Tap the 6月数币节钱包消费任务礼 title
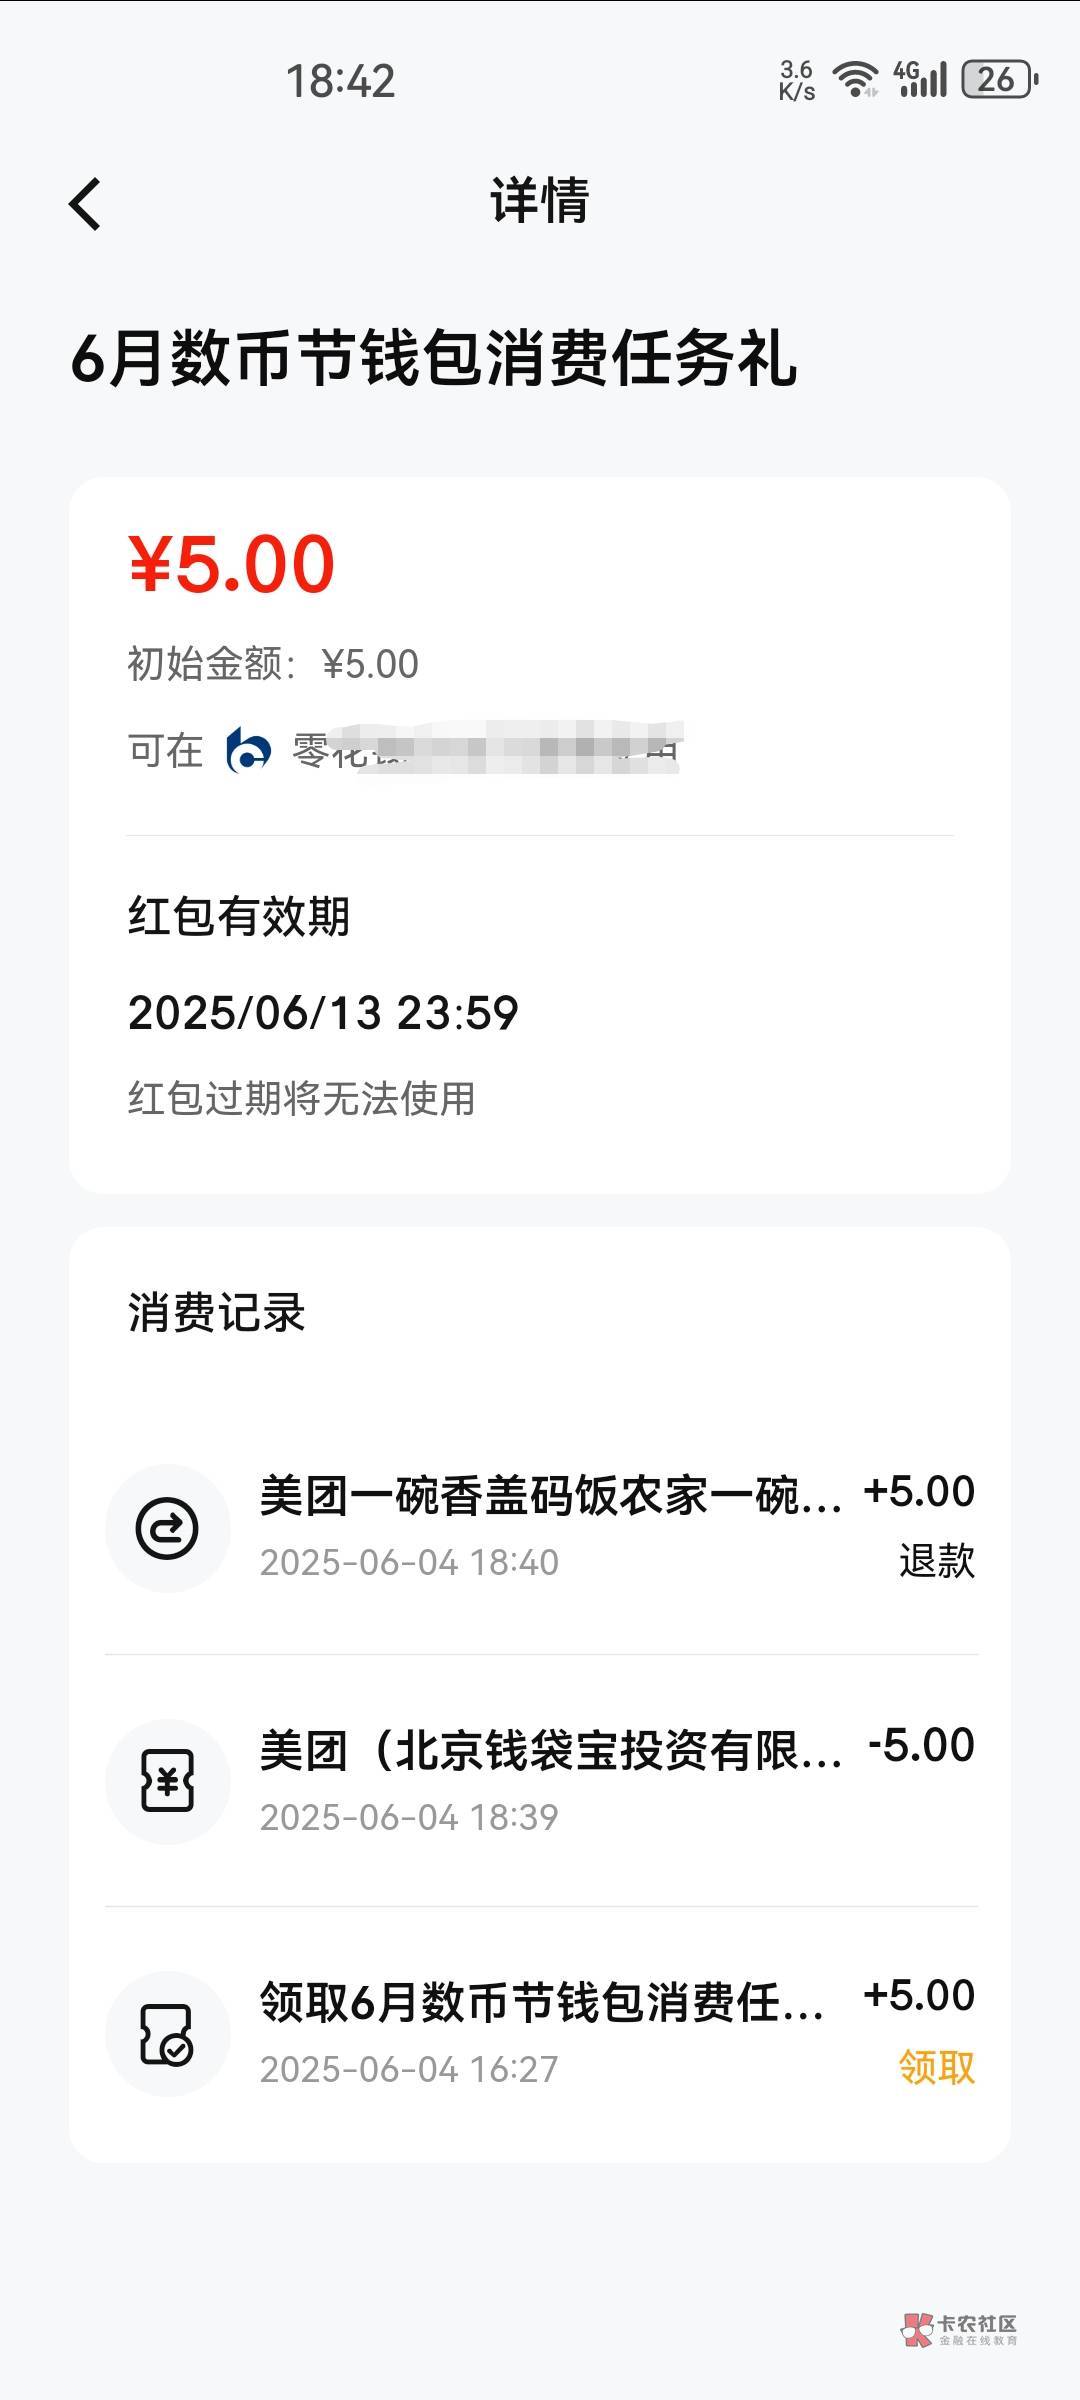 [434, 359]
